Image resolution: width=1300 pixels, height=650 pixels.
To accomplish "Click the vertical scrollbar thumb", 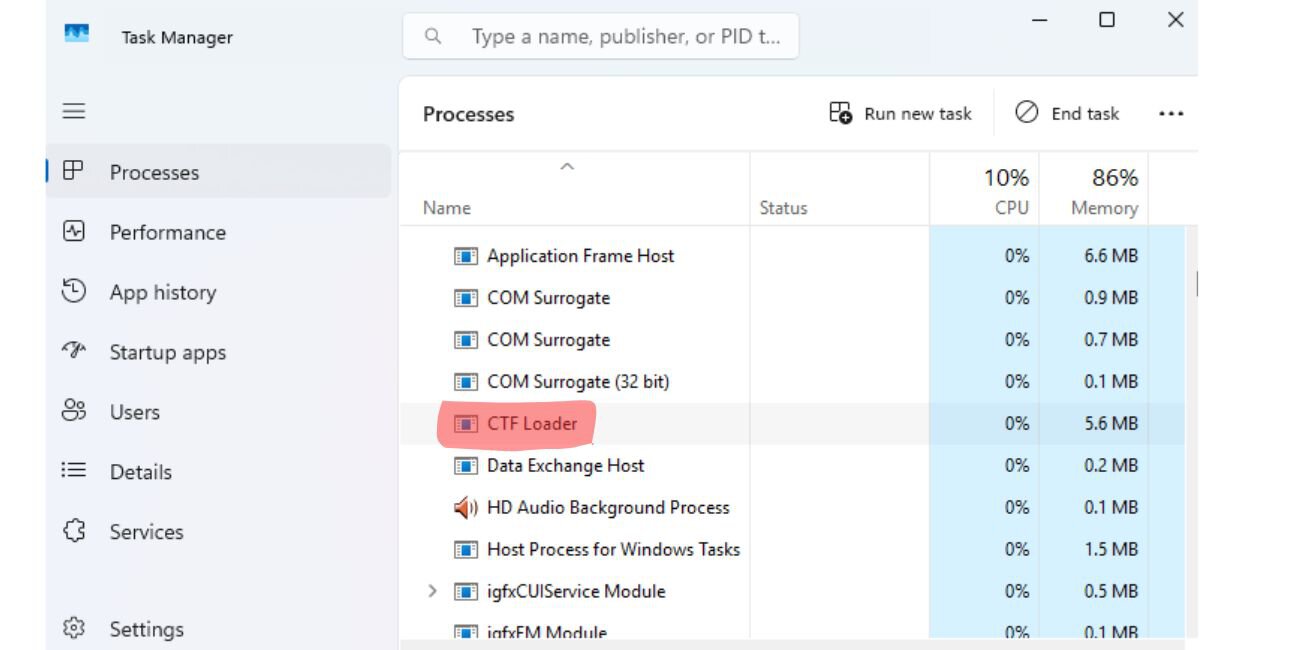I will click(1196, 284).
